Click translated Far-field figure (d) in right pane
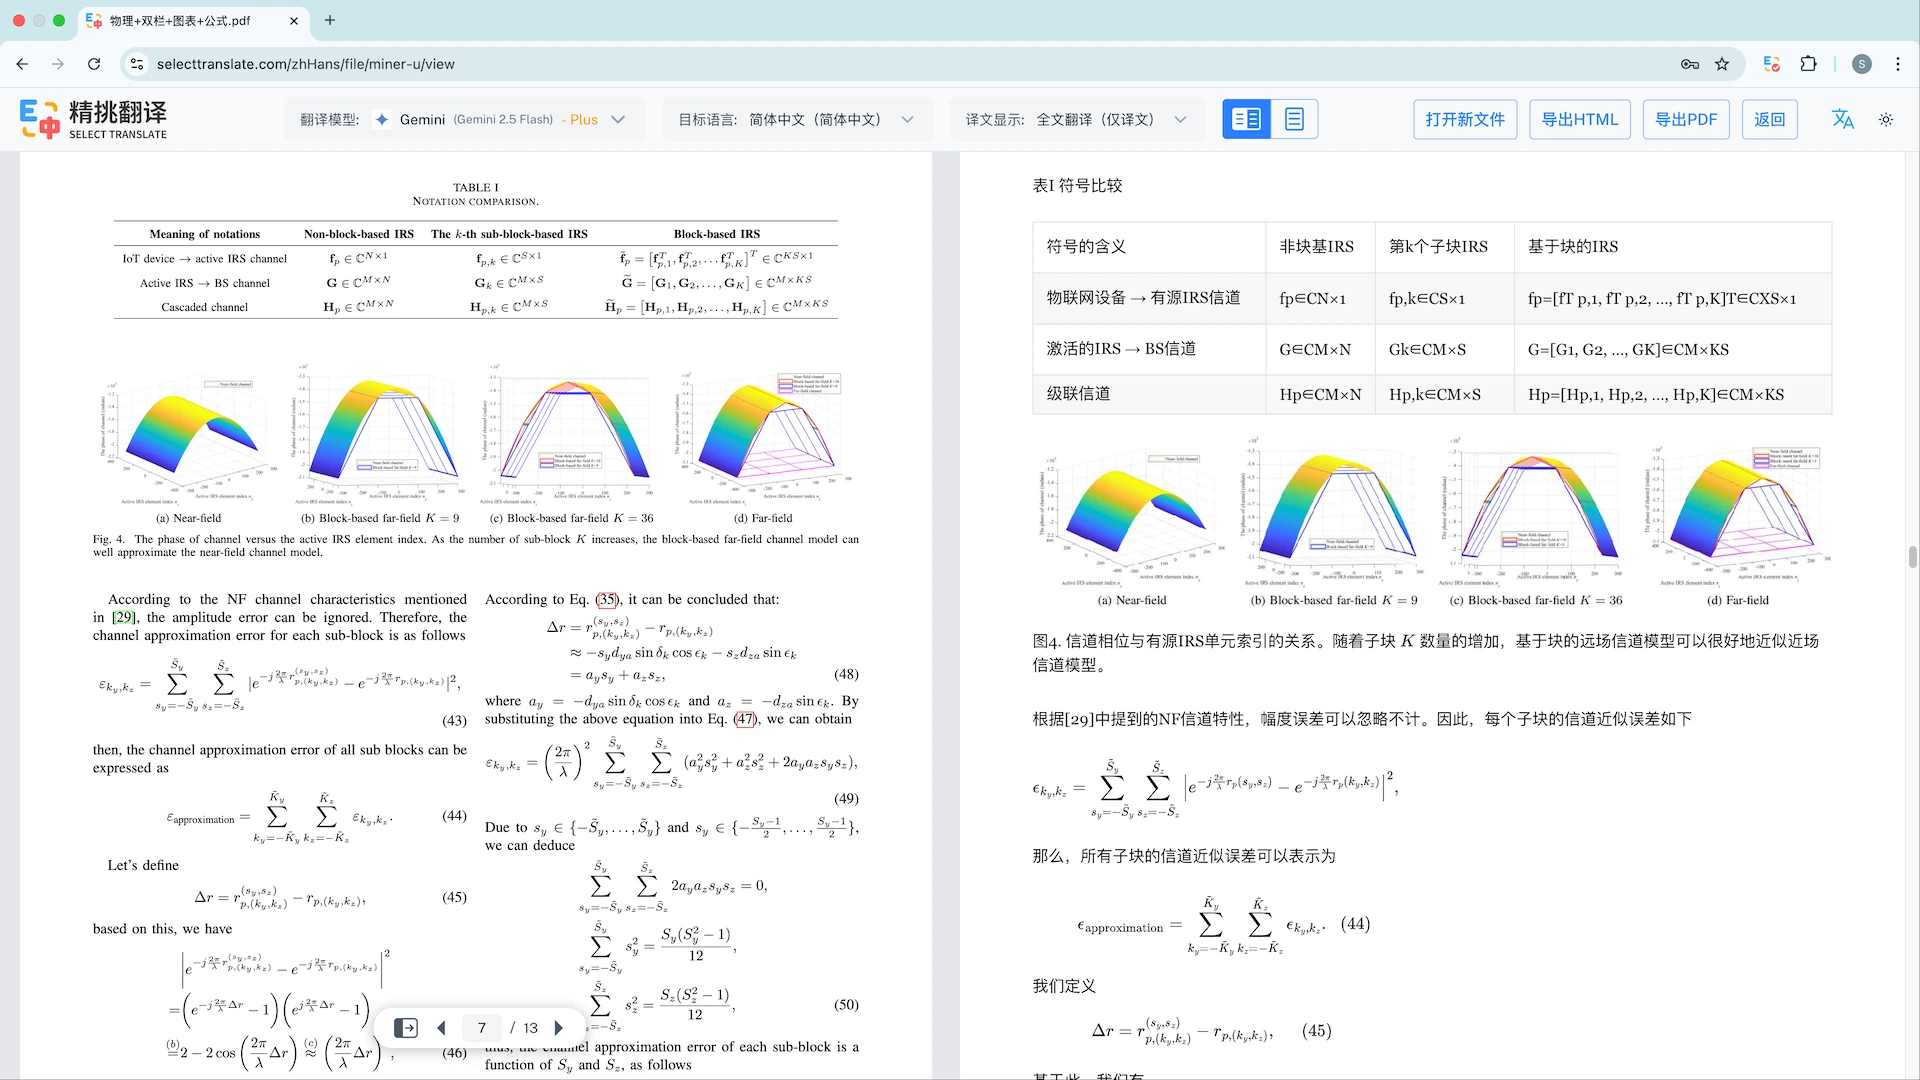This screenshot has height=1080, width=1920. coord(1737,517)
